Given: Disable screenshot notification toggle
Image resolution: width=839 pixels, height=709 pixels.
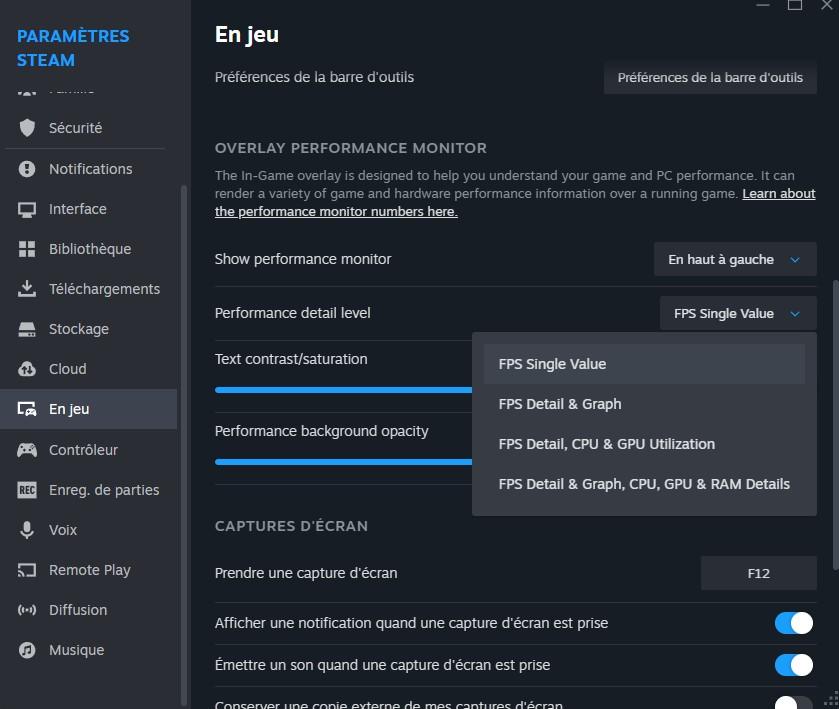Looking at the screenshot, I should pos(794,623).
